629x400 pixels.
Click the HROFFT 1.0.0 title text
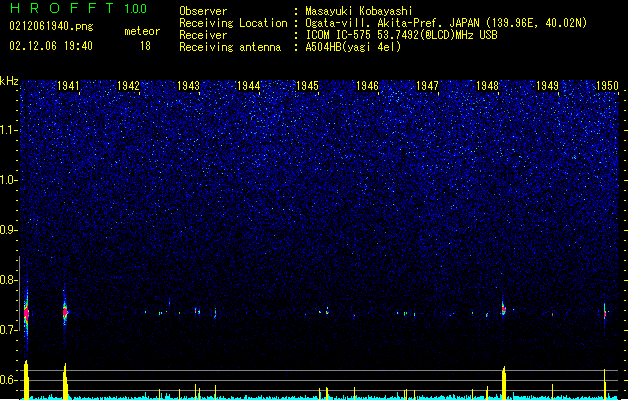pyautogui.click(x=79, y=8)
